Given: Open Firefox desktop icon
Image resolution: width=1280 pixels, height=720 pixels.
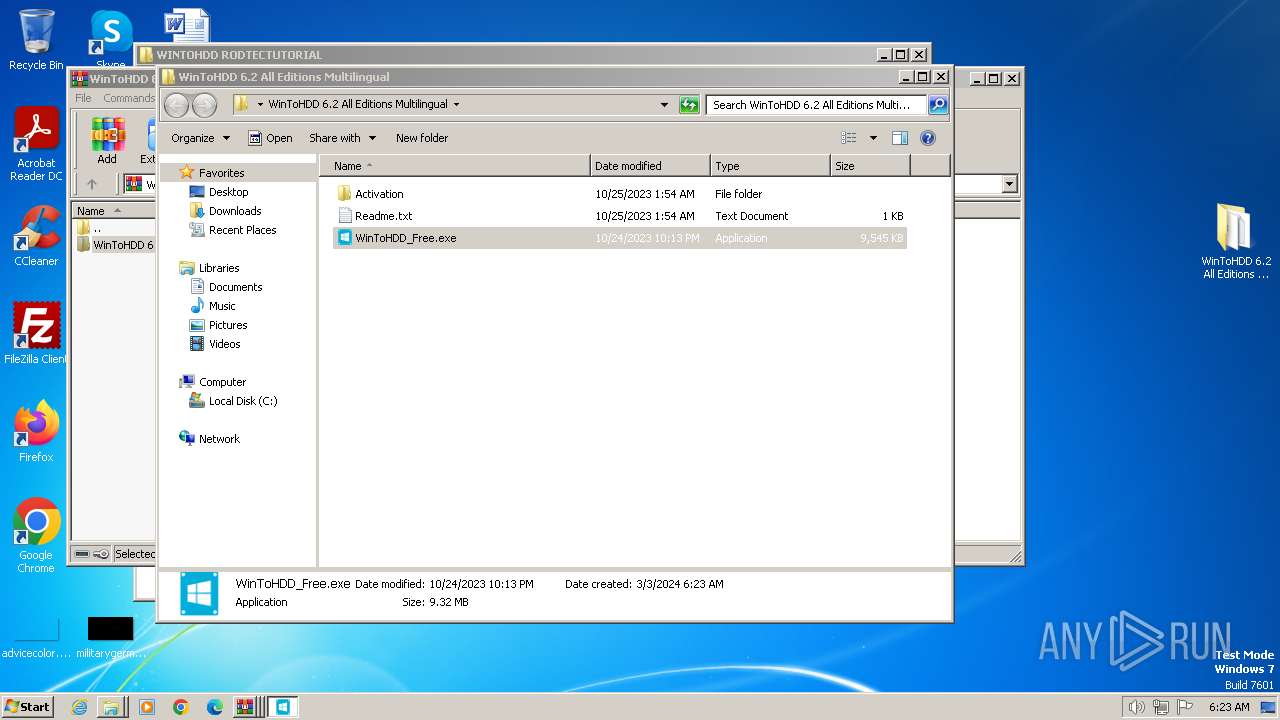Looking at the screenshot, I should coord(36,431).
